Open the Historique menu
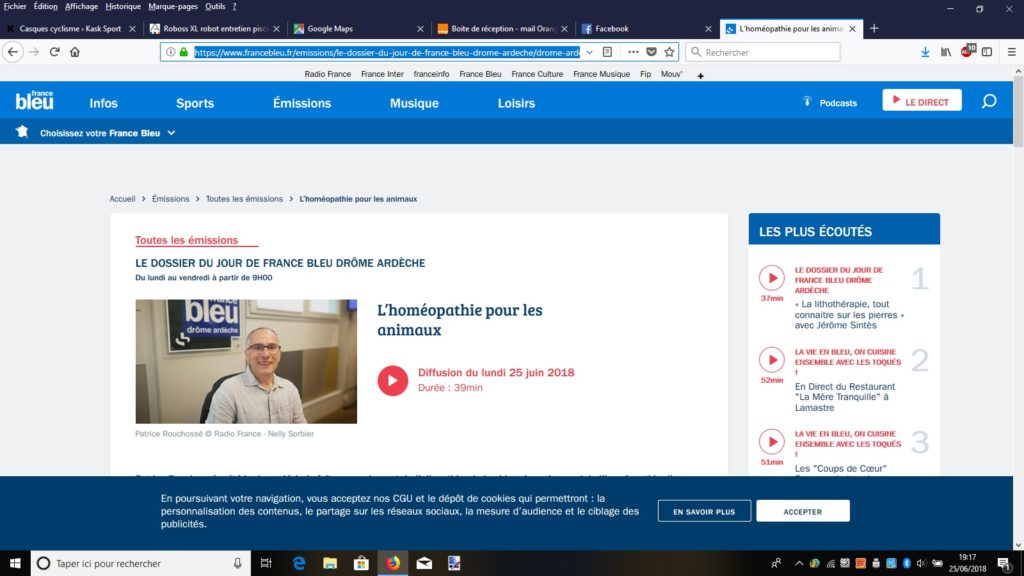This screenshot has height=576, width=1024. coord(123,7)
